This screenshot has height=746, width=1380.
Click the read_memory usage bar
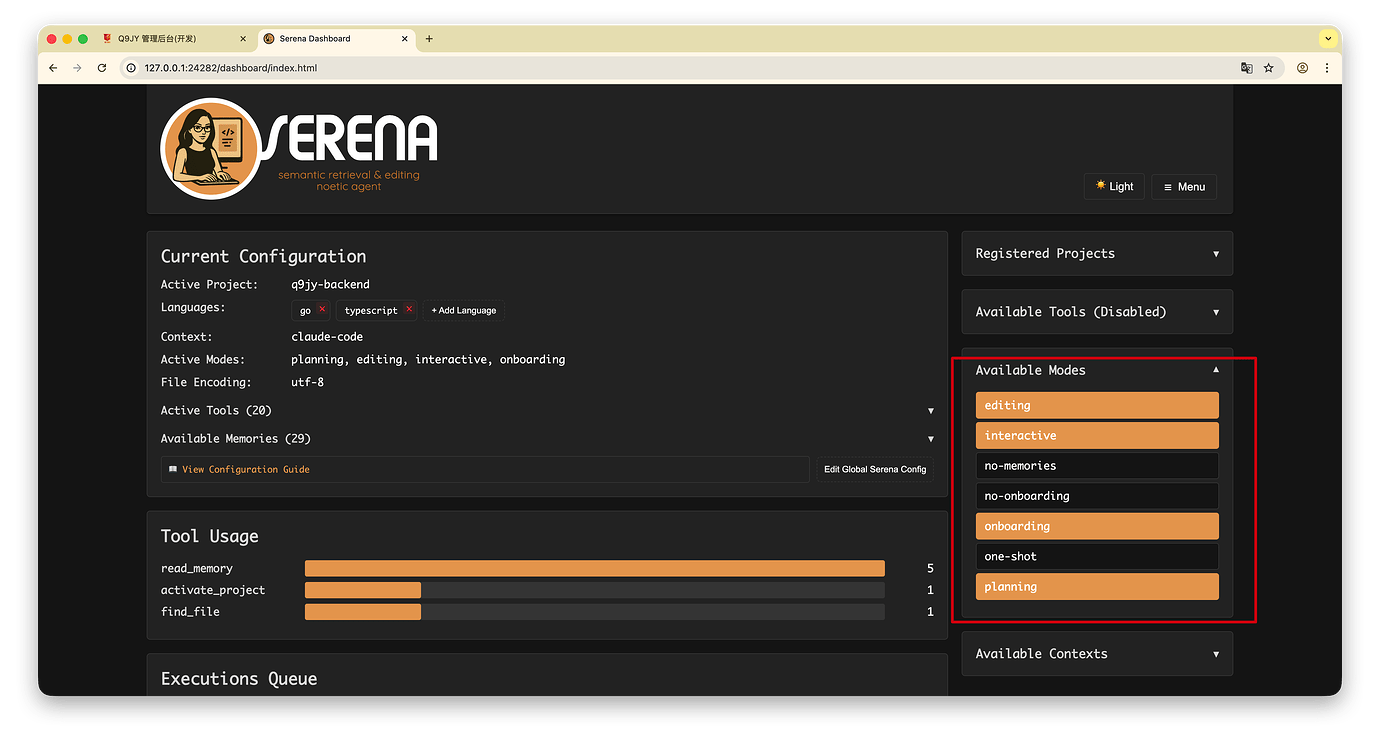click(595, 568)
